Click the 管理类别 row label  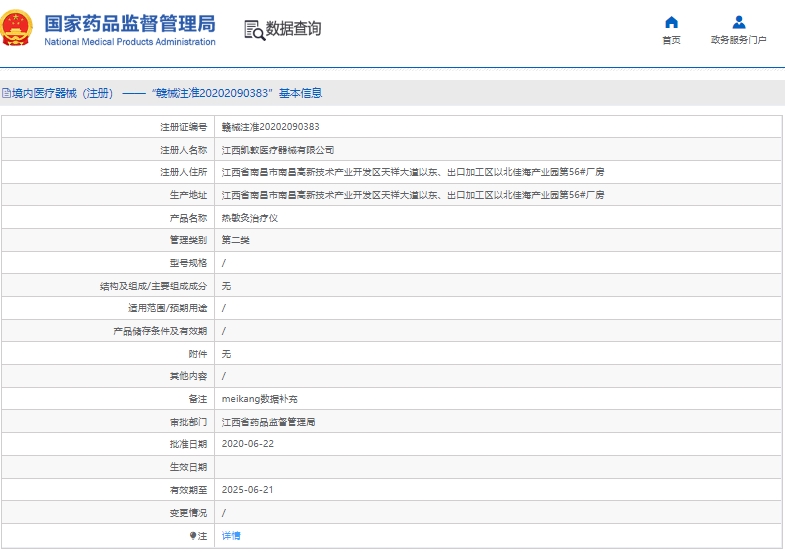pos(188,240)
